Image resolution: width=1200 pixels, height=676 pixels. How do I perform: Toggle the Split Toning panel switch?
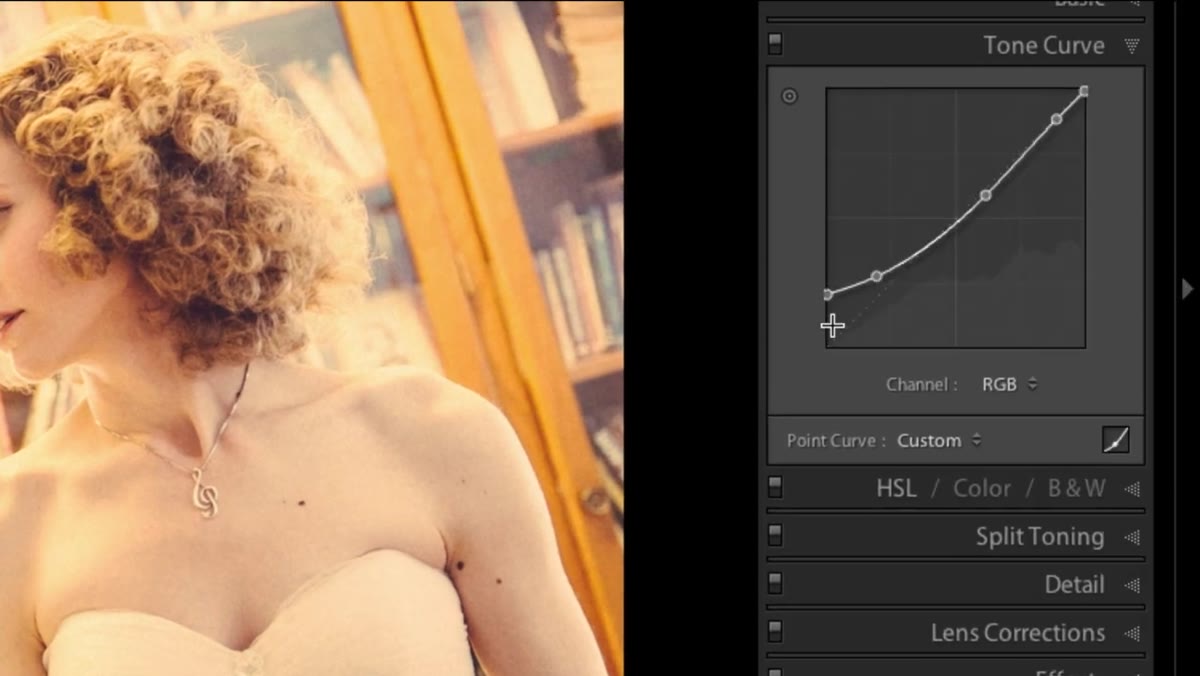tap(775, 536)
